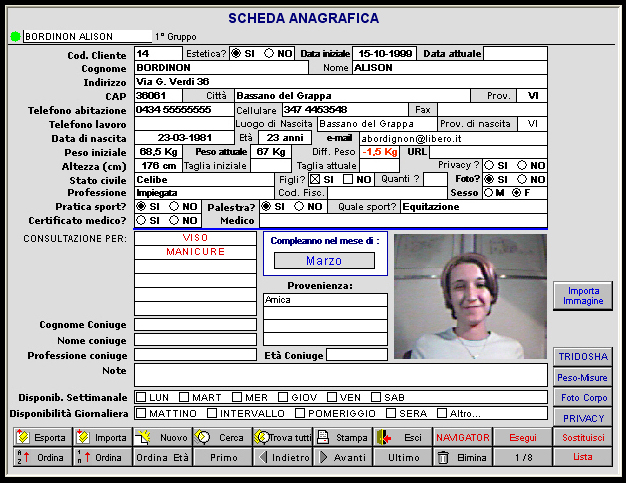
Task: Click the Quale sport field Equitazione
Action: pos(474,206)
